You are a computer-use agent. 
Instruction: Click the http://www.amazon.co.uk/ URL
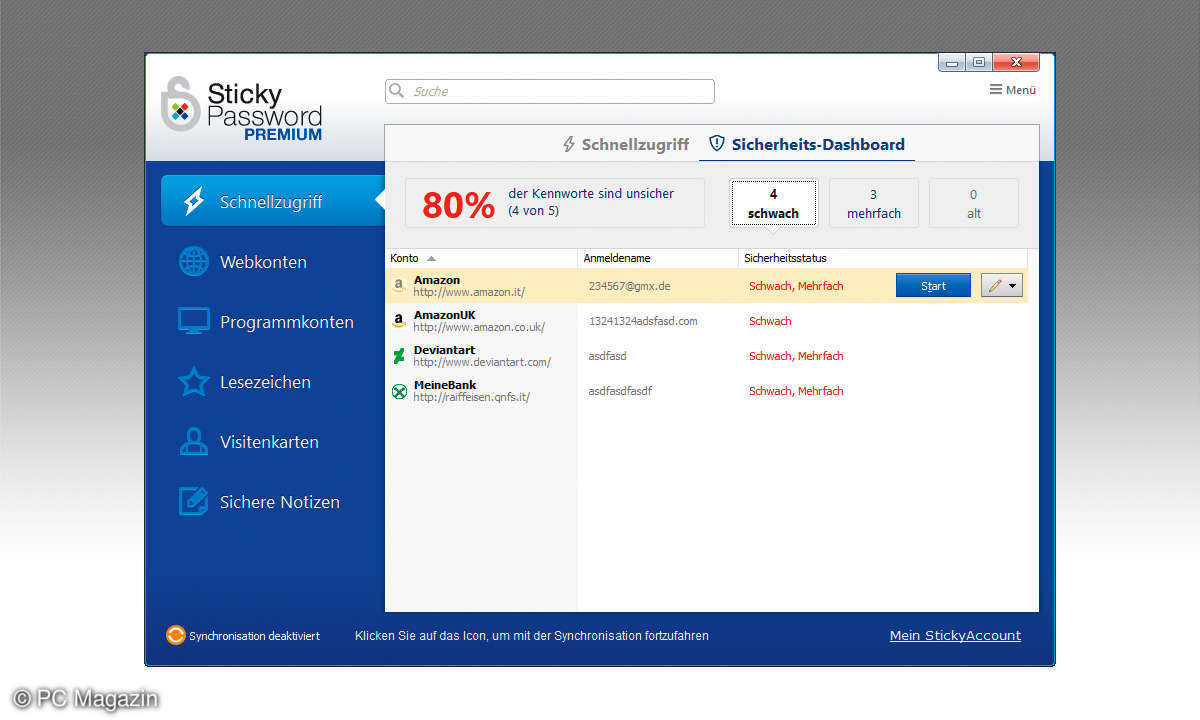(479, 327)
